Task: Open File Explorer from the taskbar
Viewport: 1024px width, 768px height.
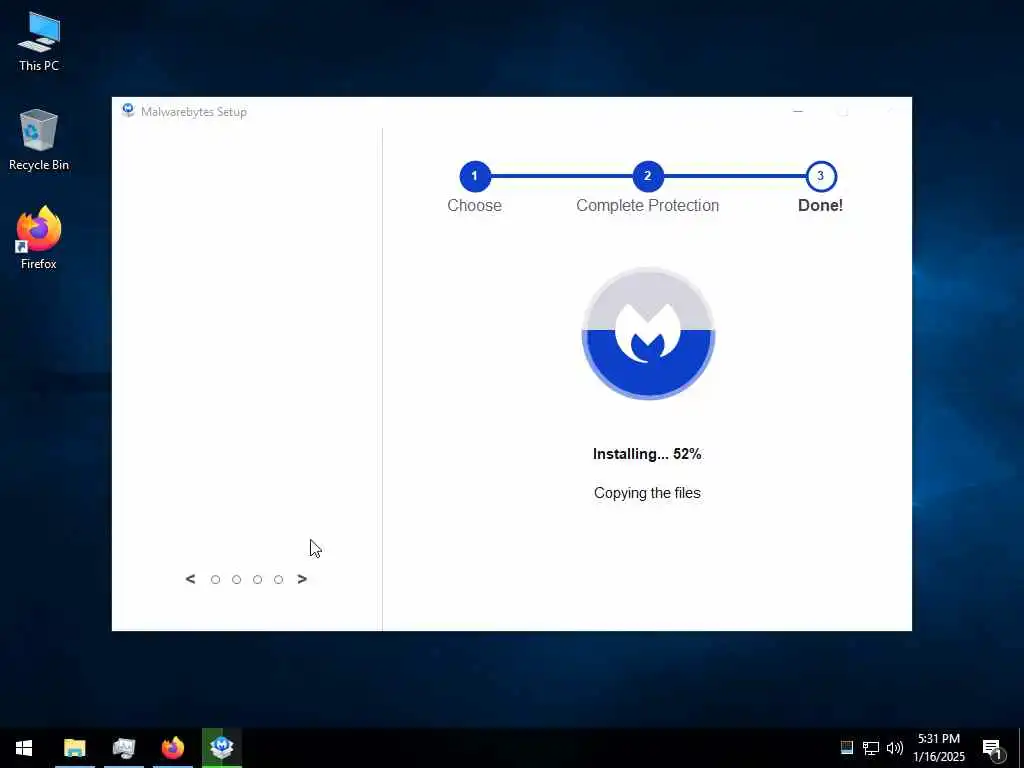Action: (74, 748)
